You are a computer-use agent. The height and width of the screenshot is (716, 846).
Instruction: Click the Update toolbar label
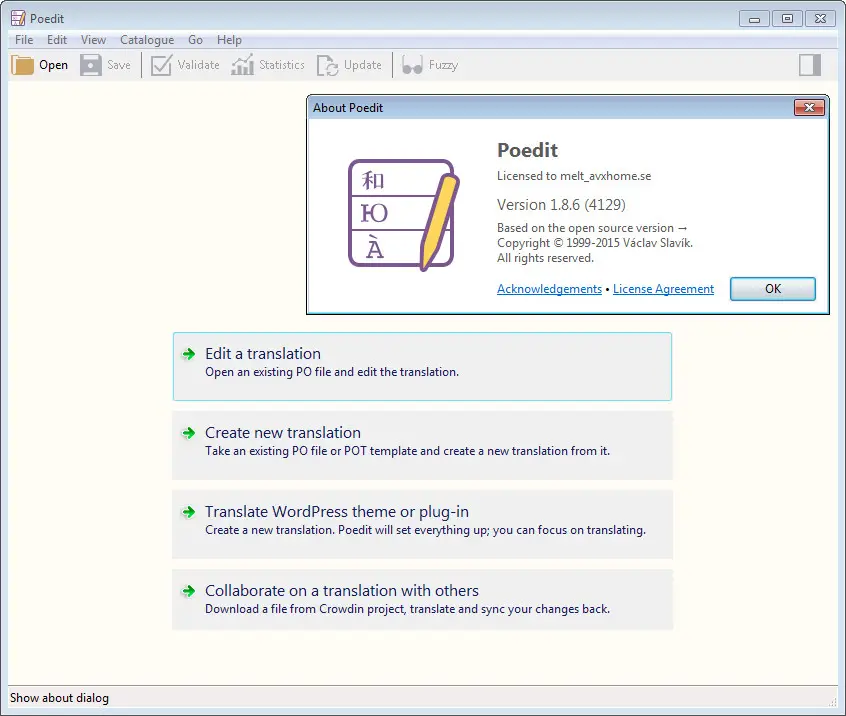pos(363,65)
